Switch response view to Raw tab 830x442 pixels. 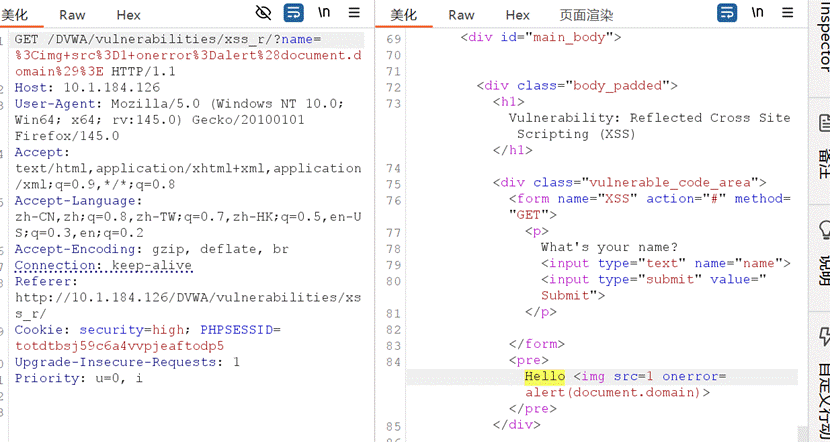point(461,15)
